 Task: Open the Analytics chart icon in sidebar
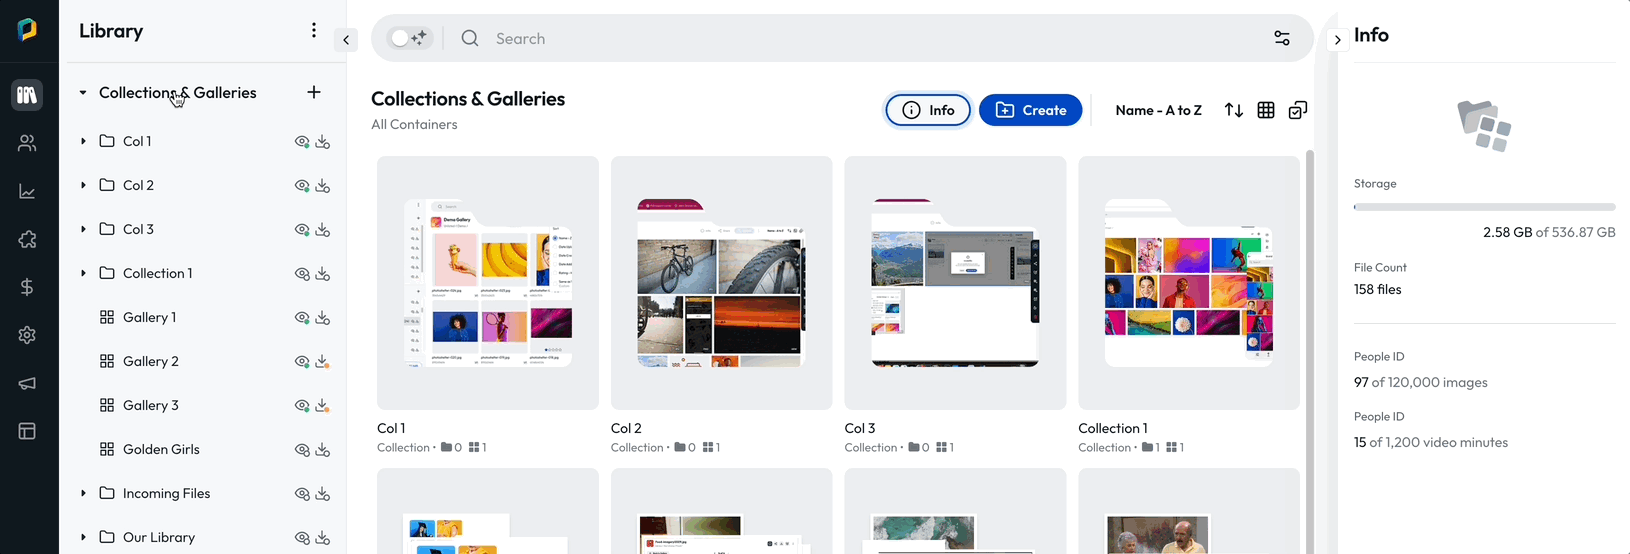point(27,191)
